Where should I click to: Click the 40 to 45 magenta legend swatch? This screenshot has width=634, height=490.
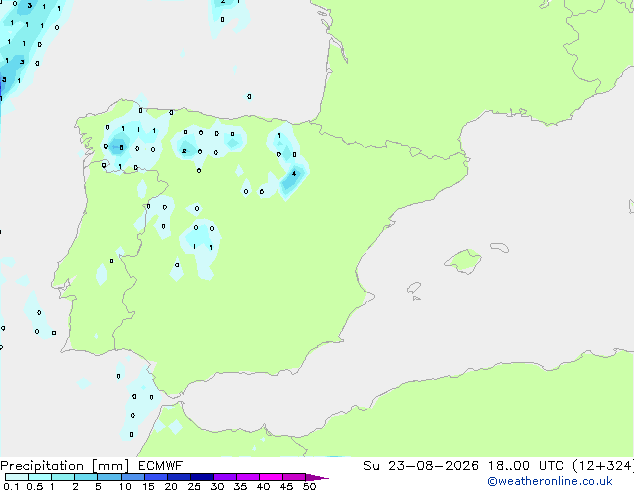271,477
